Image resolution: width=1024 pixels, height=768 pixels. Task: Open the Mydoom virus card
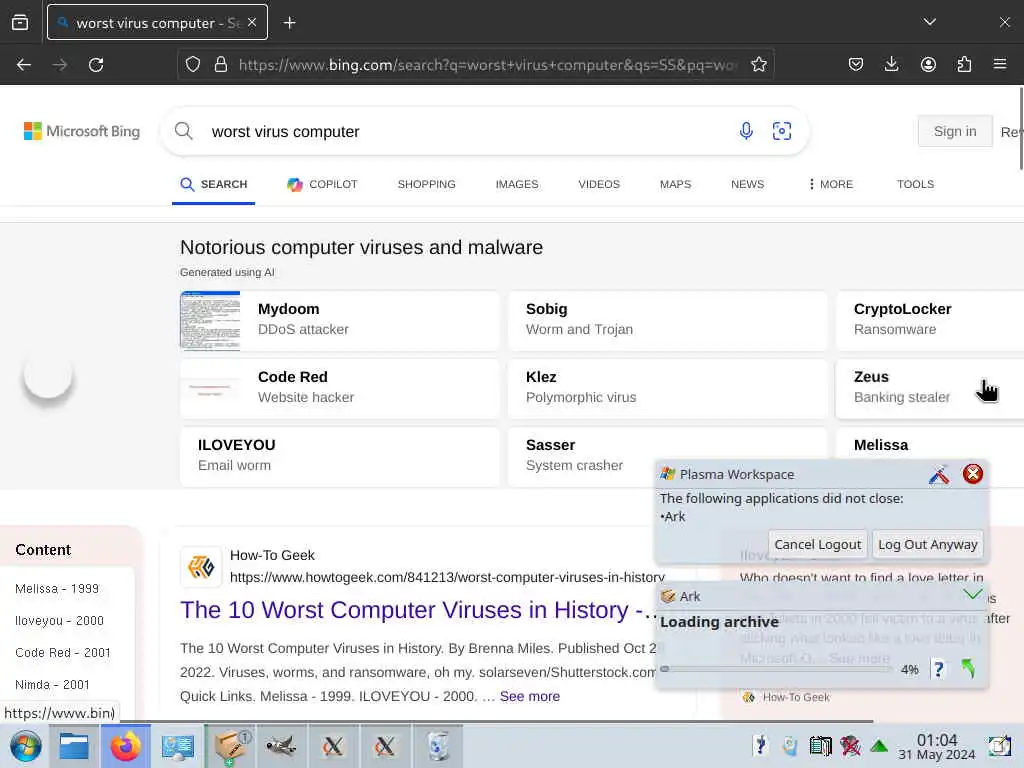[x=340, y=320]
